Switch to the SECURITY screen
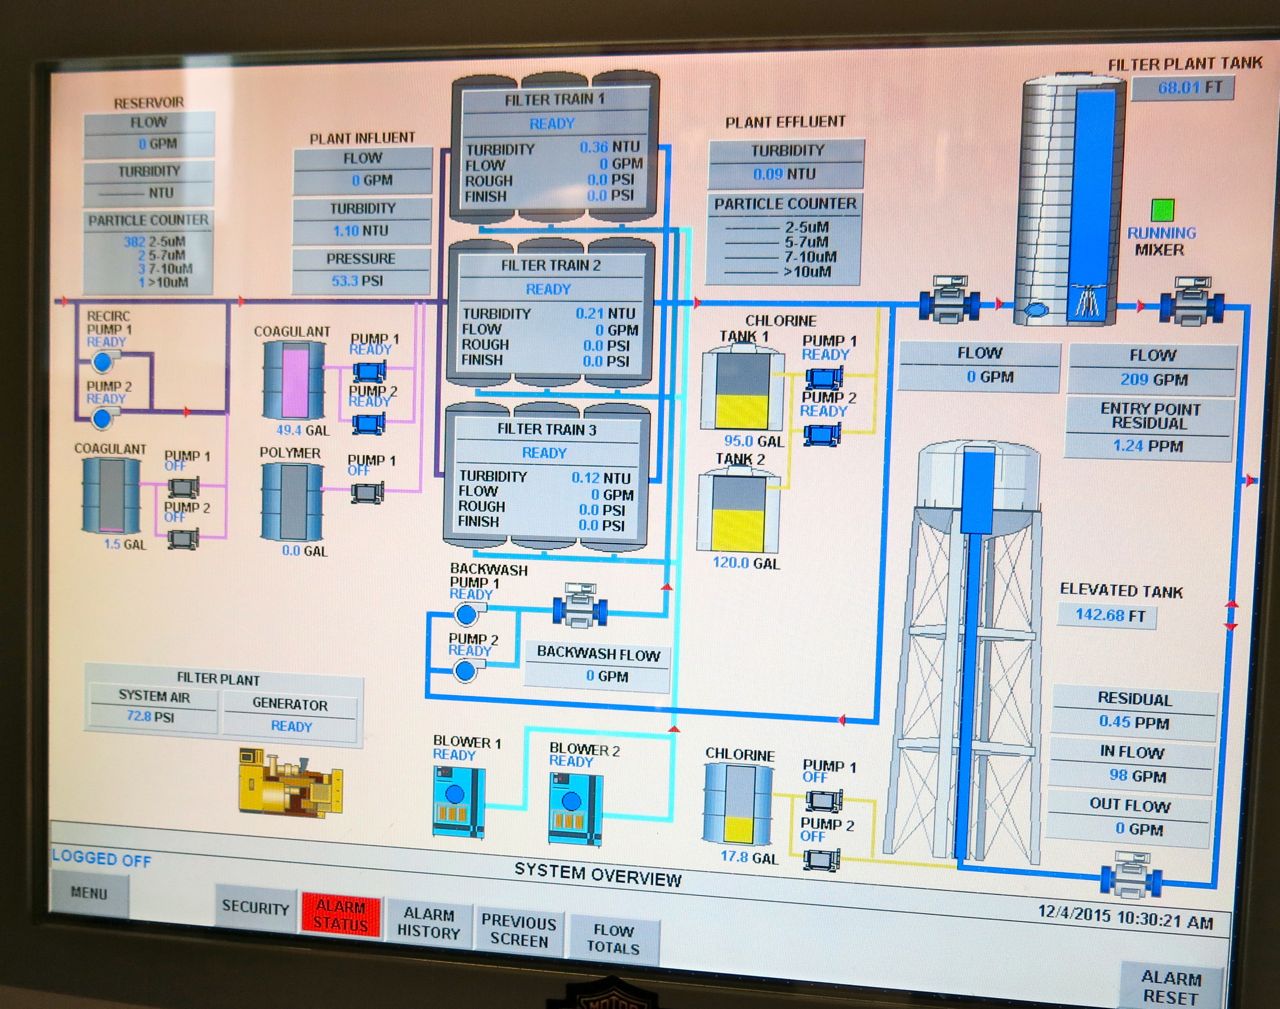The height and width of the screenshot is (1009, 1280). [x=256, y=908]
